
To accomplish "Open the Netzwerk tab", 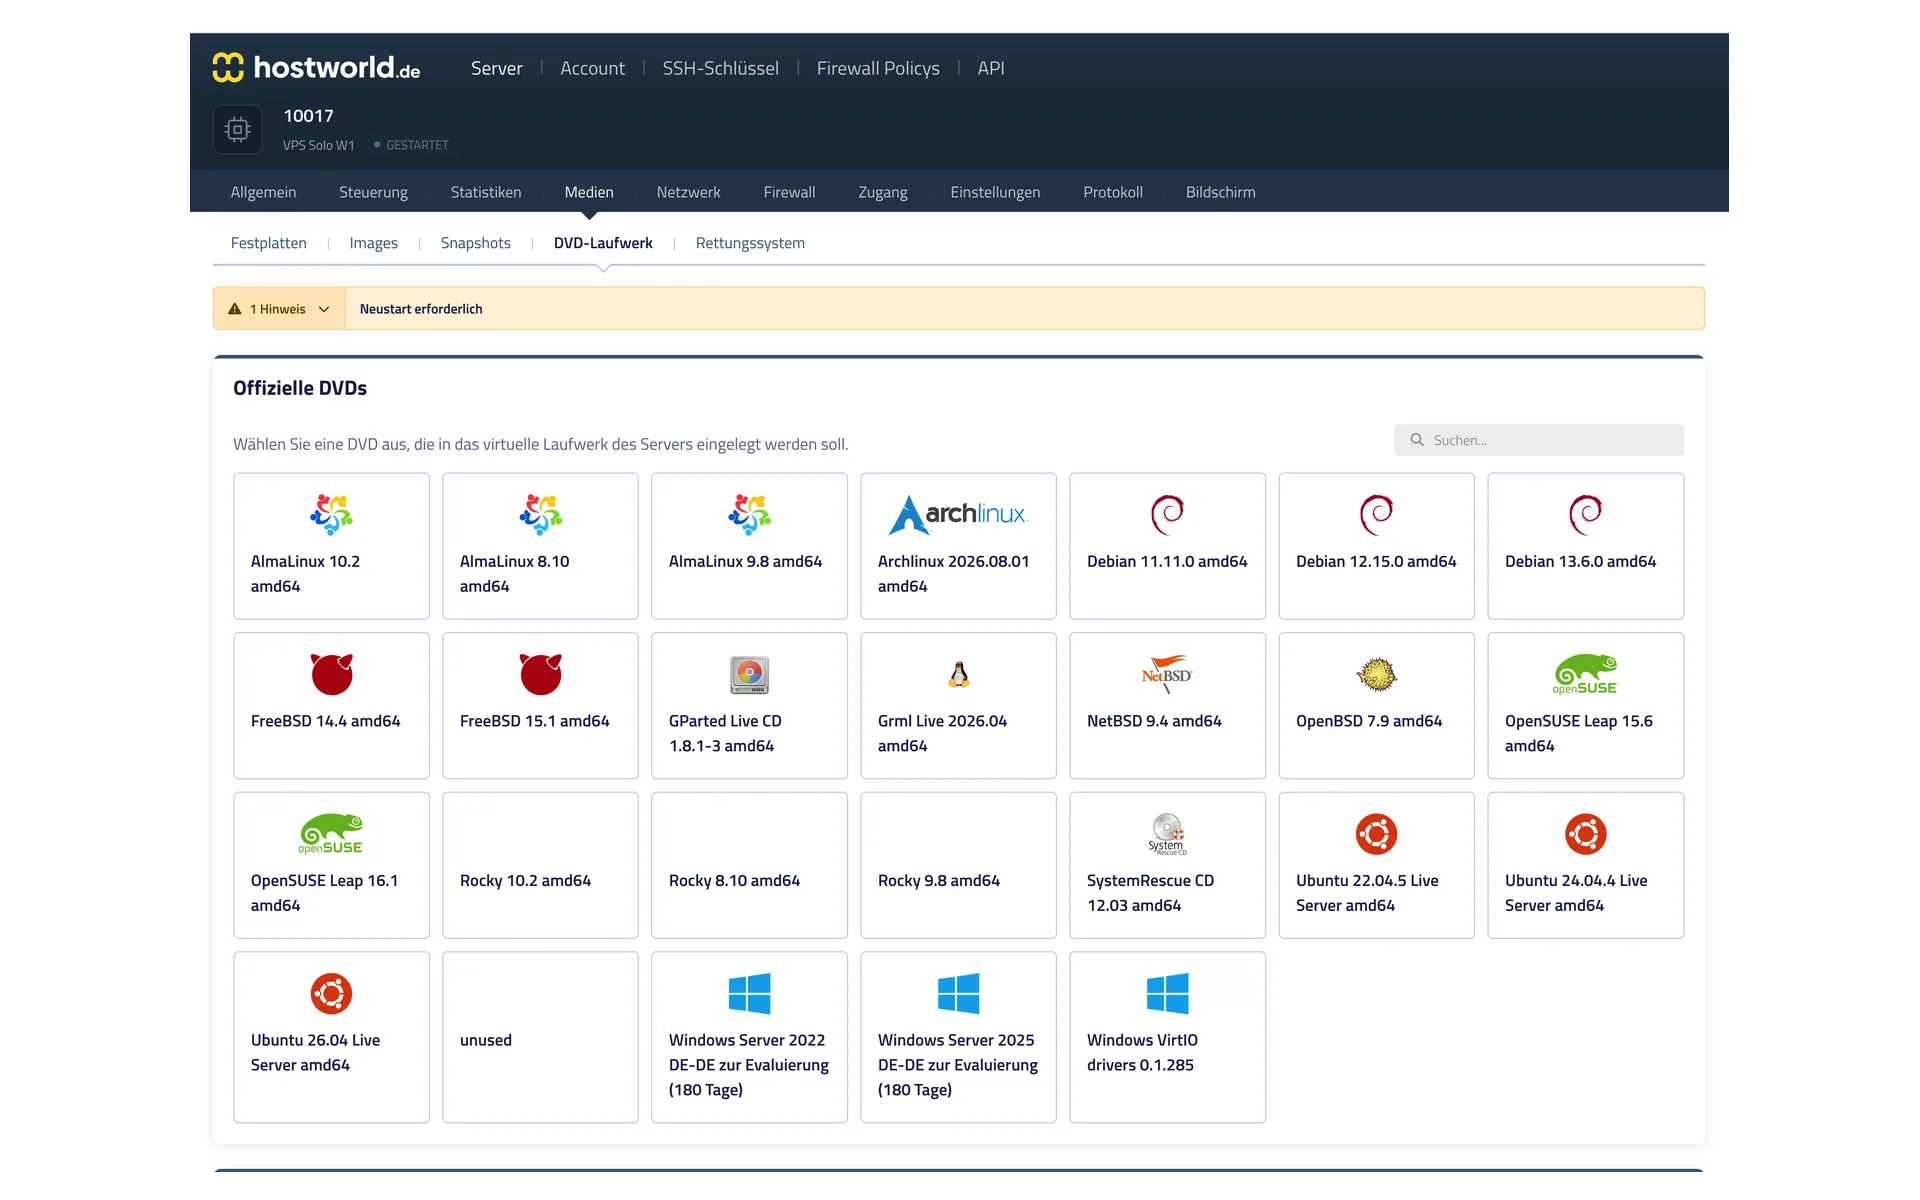I will pos(688,192).
